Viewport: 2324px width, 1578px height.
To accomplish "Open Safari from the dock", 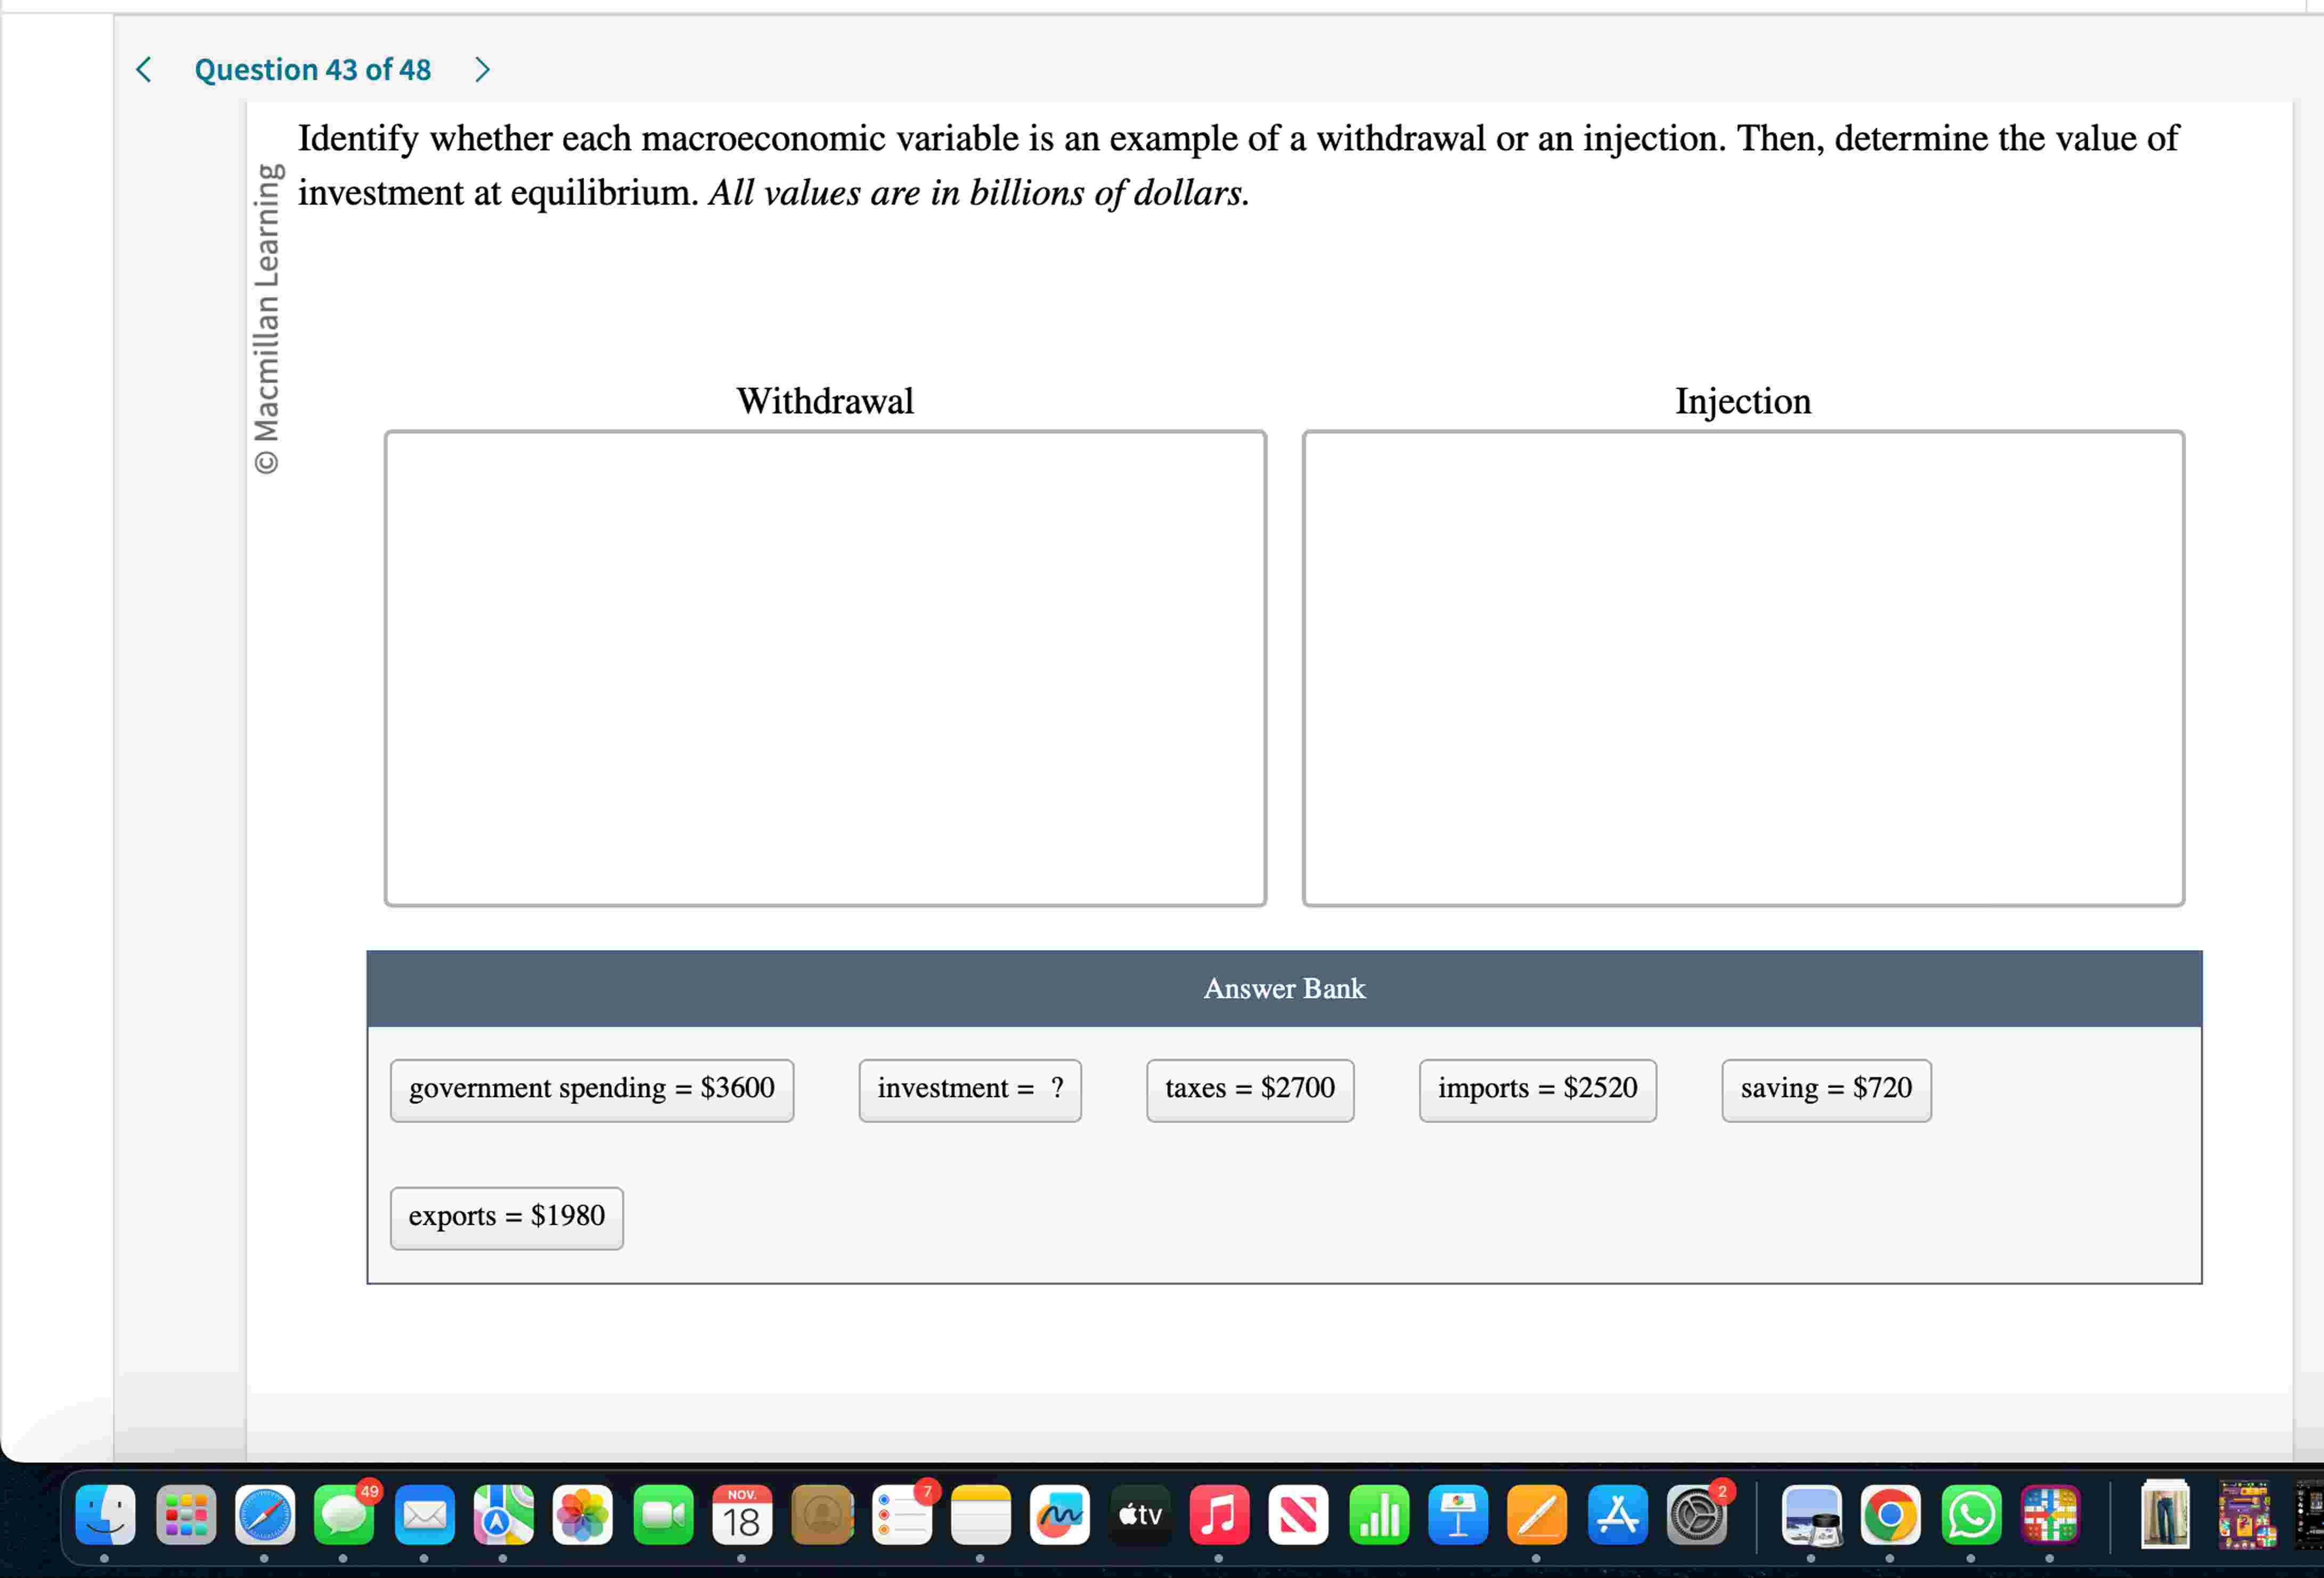I will click(x=263, y=1515).
